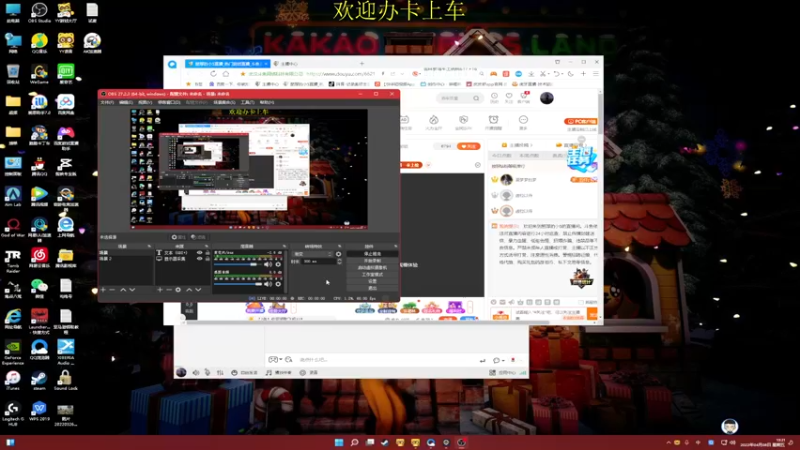
Task: Toggle visibility of the 文本 (GDI+) source
Action: pyautogui.click(x=199, y=253)
